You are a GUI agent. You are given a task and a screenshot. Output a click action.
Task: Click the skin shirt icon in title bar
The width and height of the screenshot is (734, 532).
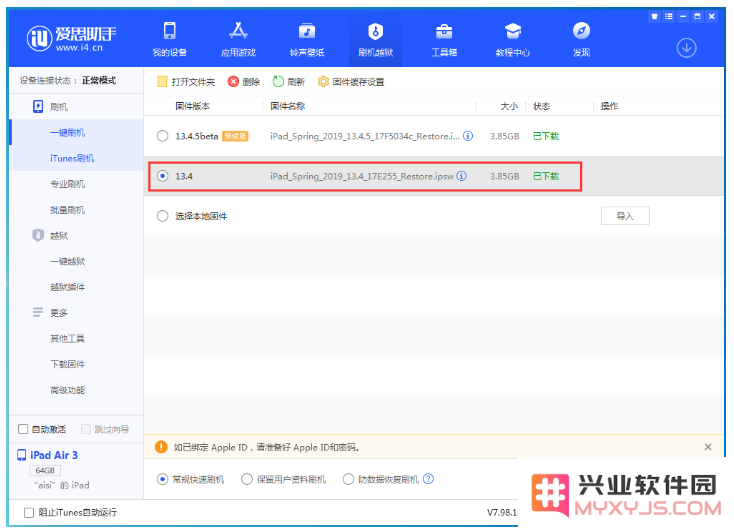pyautogui.click(x=654, y=16)
